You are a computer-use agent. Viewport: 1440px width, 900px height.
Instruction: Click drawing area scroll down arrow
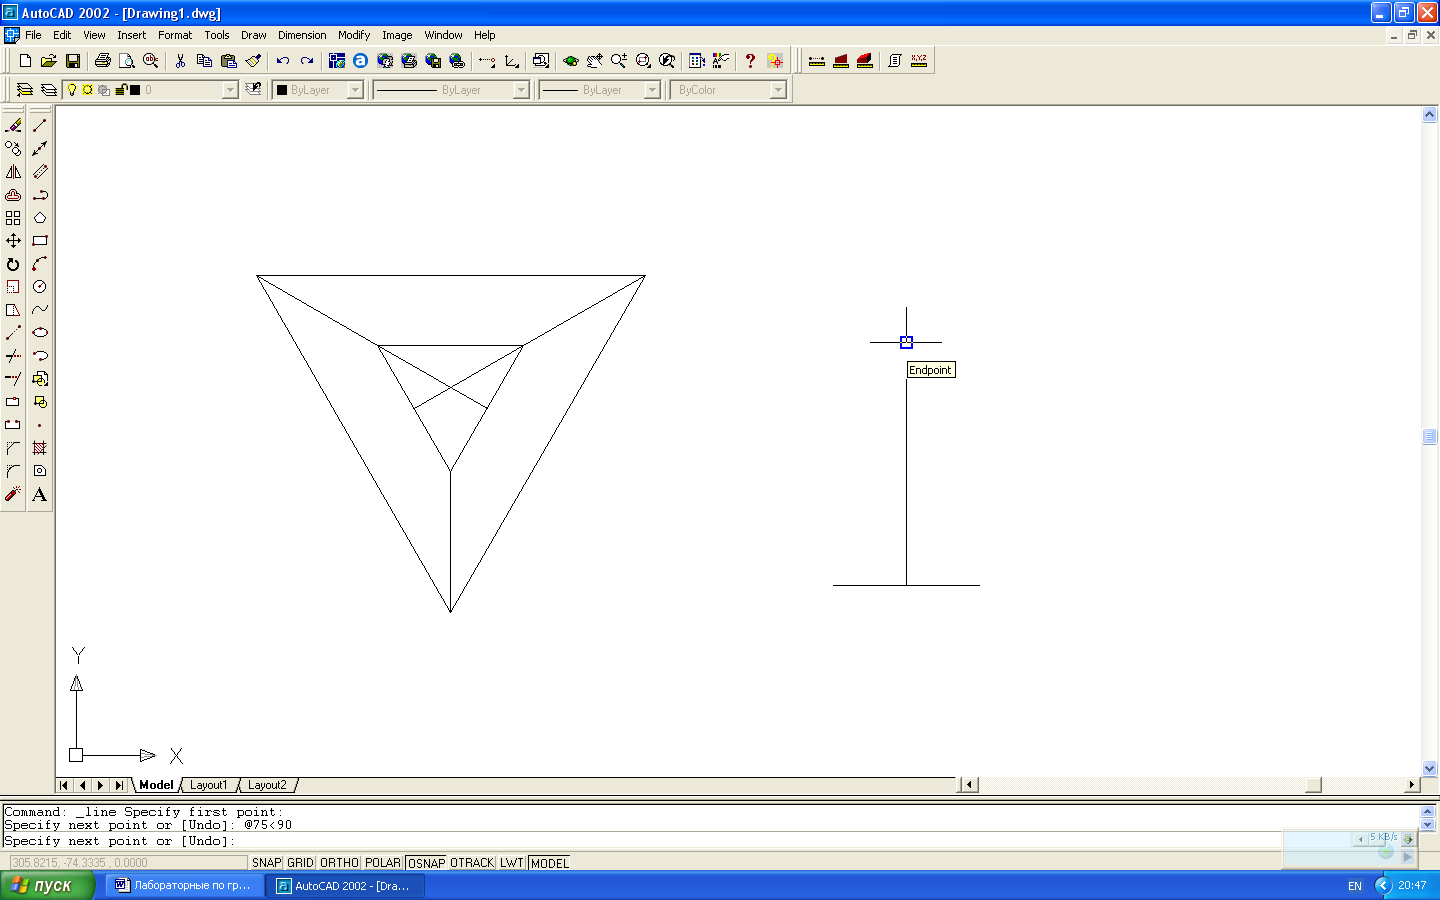[x=1429, y=768]
